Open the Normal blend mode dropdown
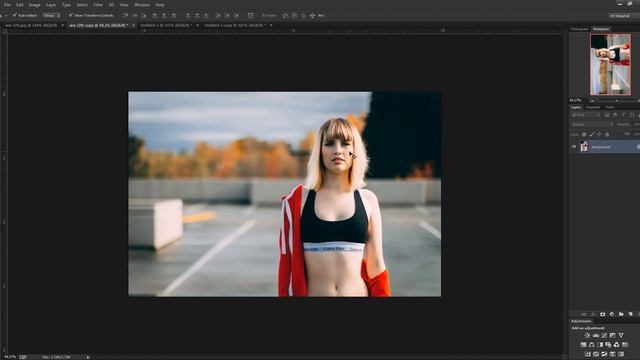The image size is (640, 360). click(592, 124)
